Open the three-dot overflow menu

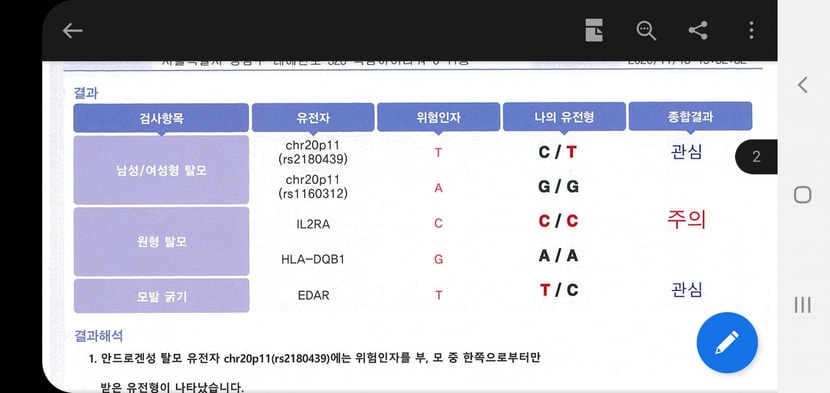click(751, 30)
